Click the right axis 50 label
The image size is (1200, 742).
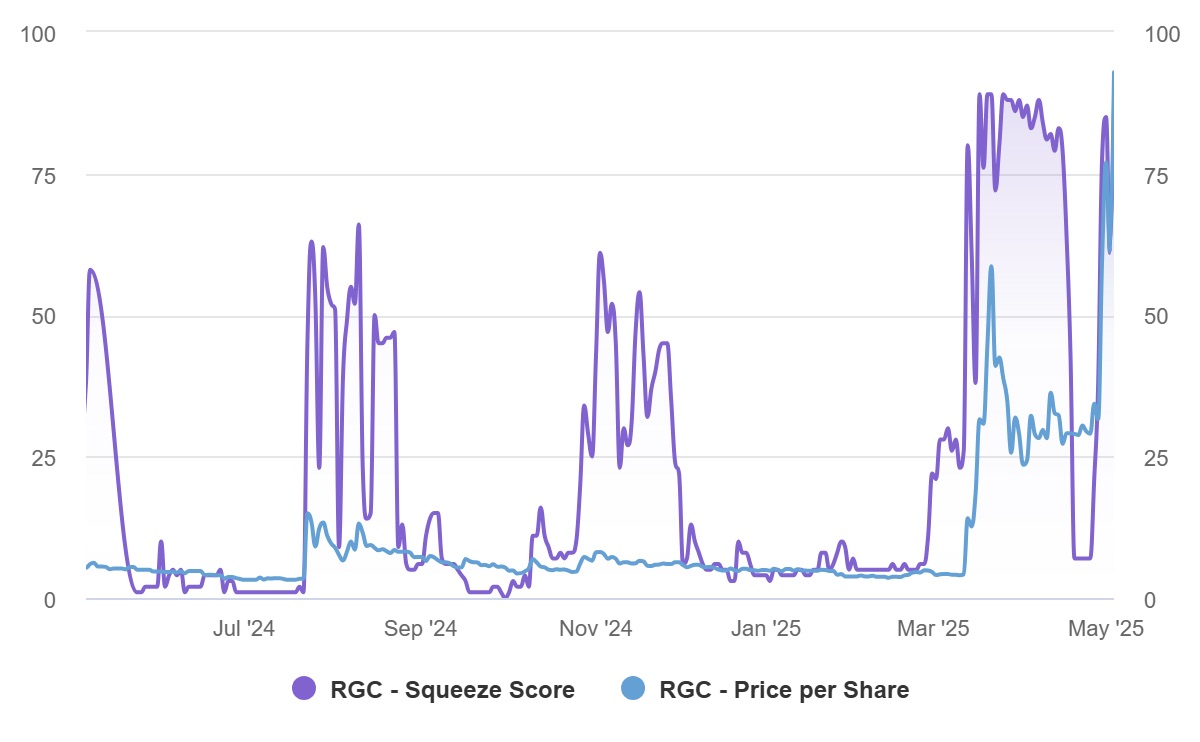tap(1156, 317)
